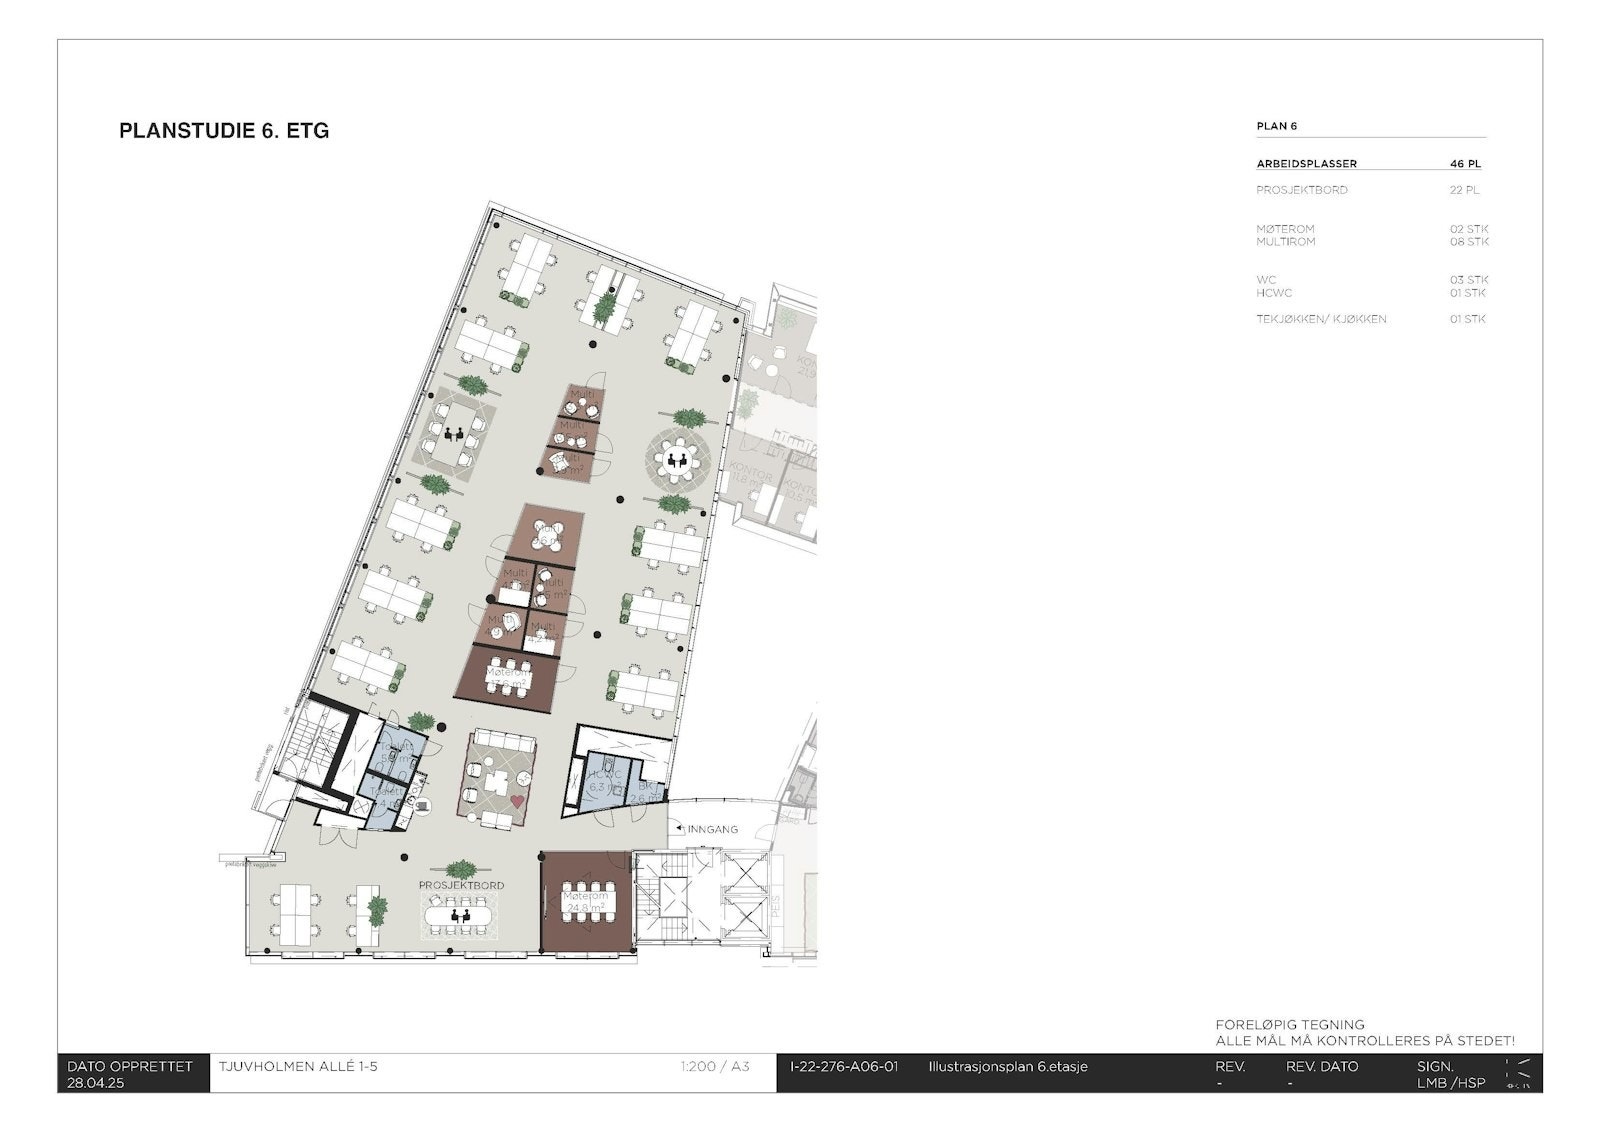Click the 46 PL value

pos(1465,163)
